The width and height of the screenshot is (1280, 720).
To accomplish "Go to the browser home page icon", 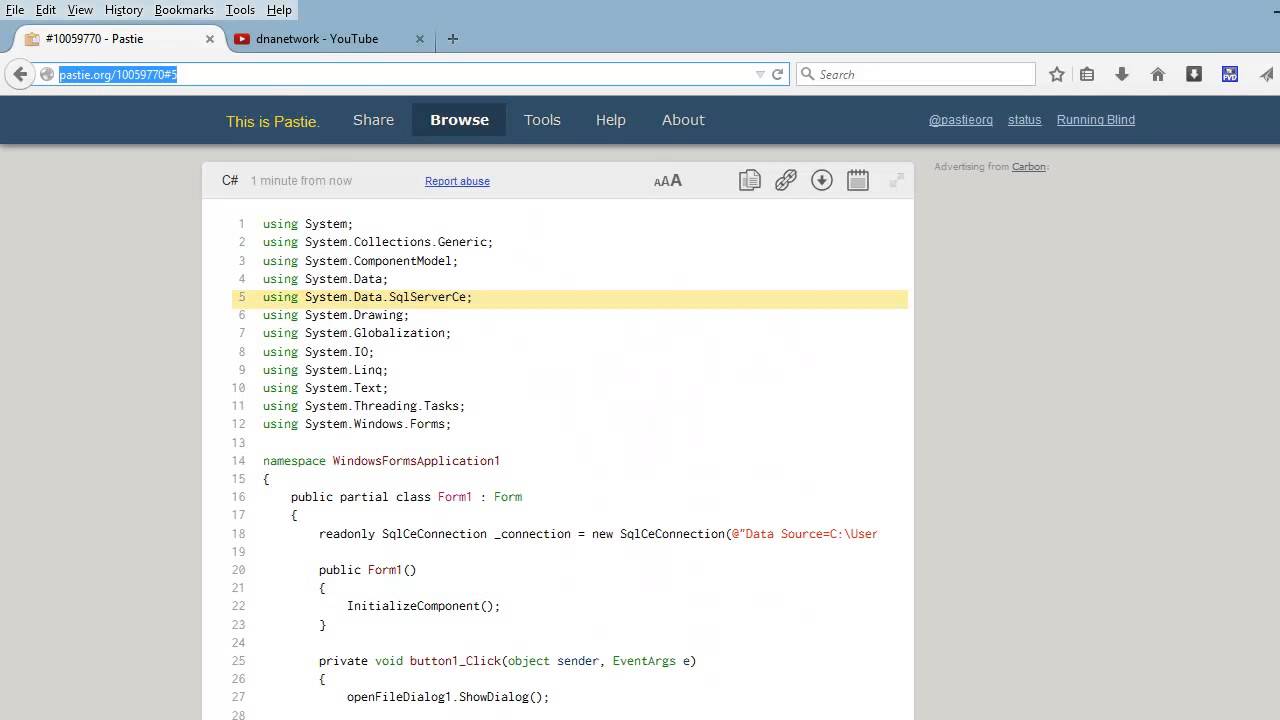I will tap(1158, 74).
